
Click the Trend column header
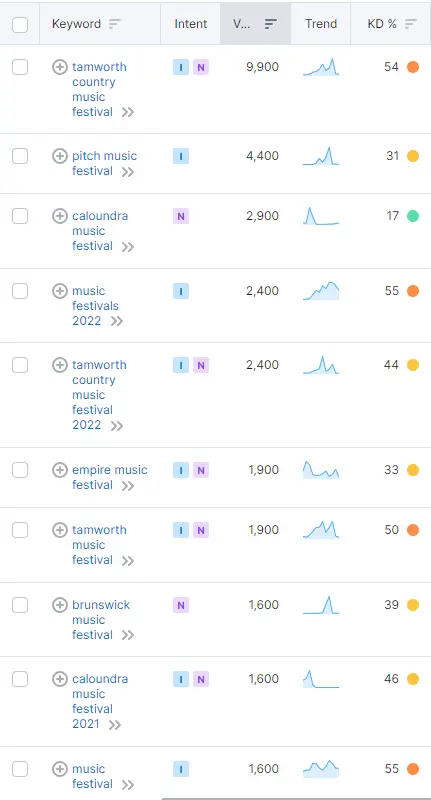click(321, 24)
